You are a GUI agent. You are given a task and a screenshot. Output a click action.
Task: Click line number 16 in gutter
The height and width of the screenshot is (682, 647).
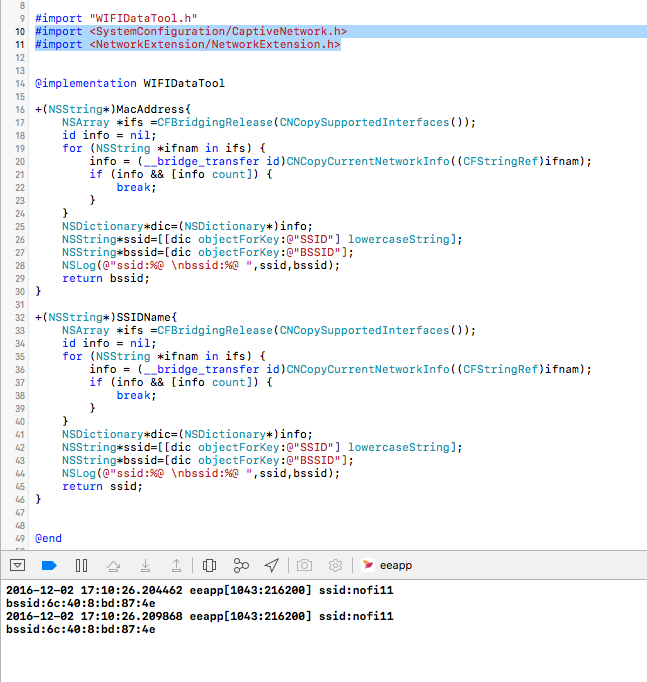pyautogui.click(x=20, y=110)
